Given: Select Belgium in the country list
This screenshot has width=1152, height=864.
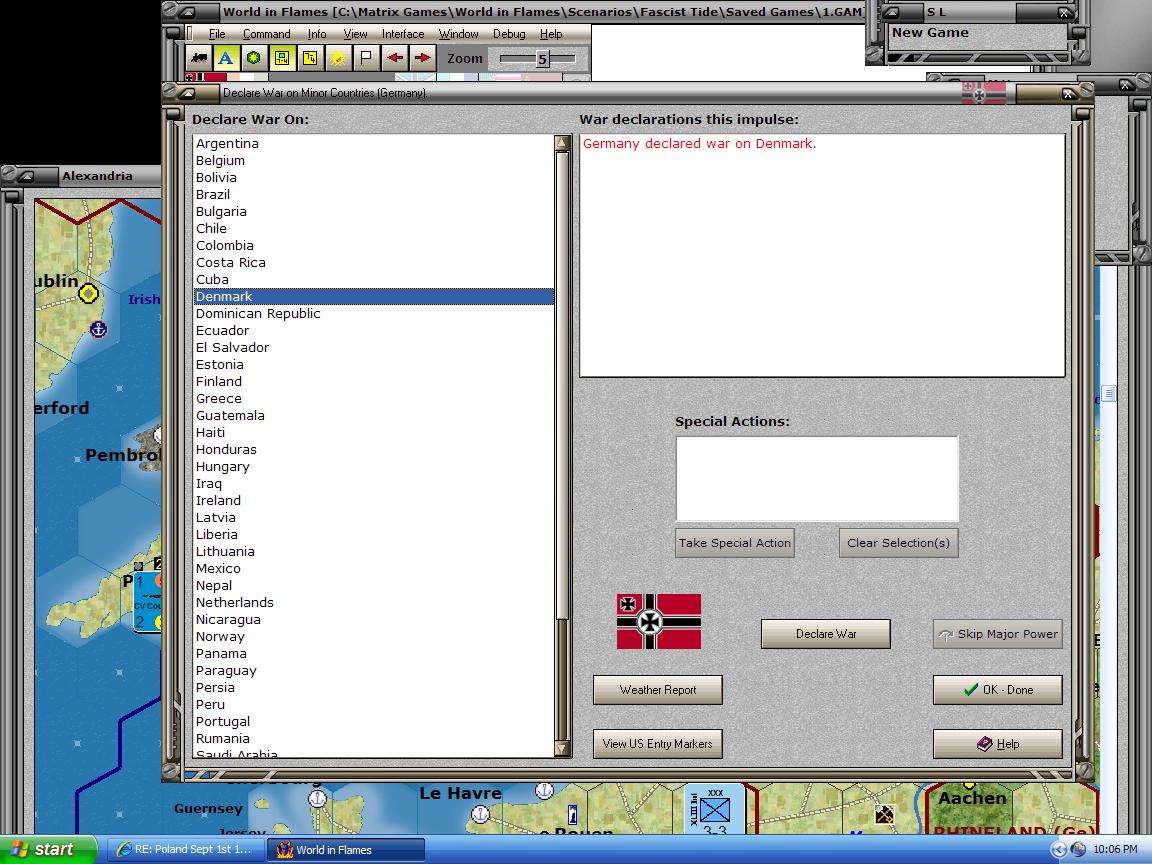Looking at the screenshot, I should click(373, 160).
